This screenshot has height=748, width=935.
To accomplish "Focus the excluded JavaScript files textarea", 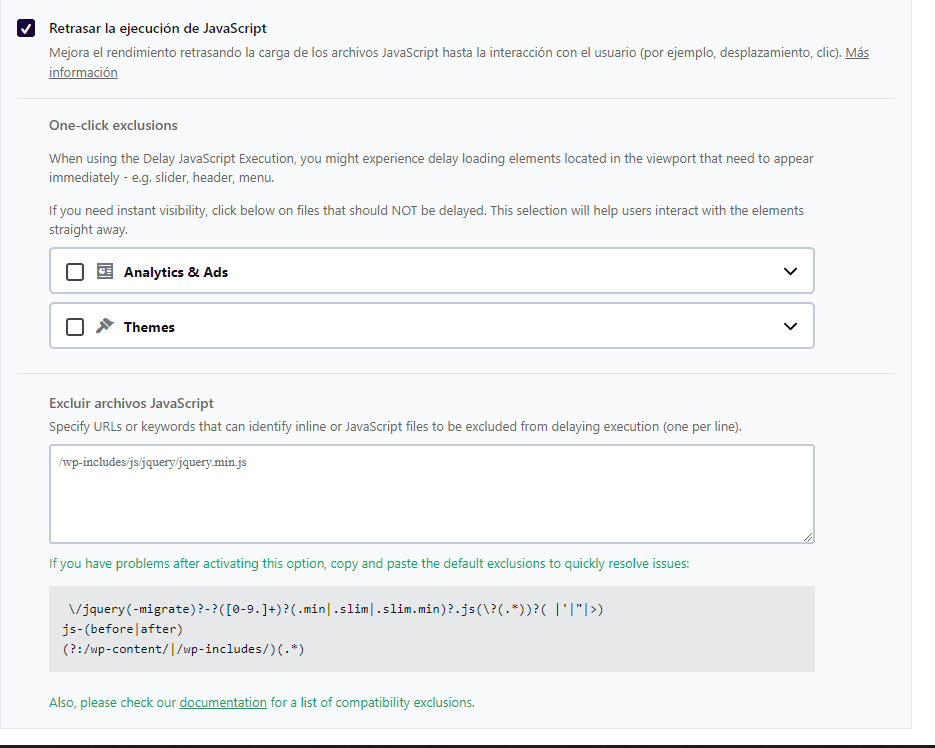I will click(432, 494).
